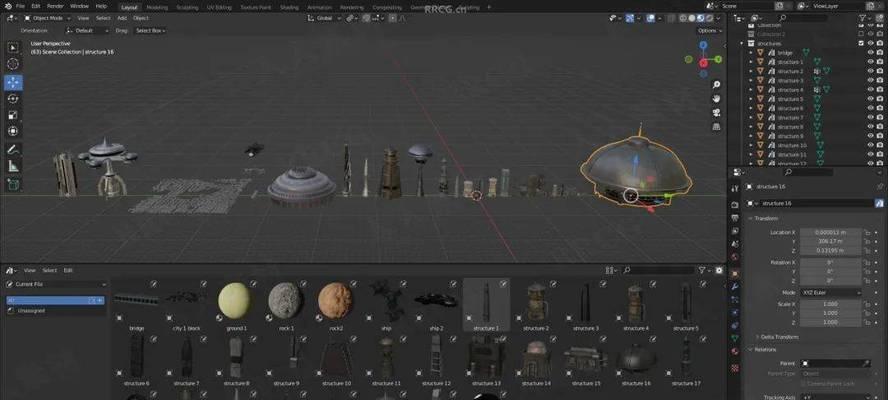Toggle visibility of bridge in outliner
The image size is (888, 400).
click(870, 53)
